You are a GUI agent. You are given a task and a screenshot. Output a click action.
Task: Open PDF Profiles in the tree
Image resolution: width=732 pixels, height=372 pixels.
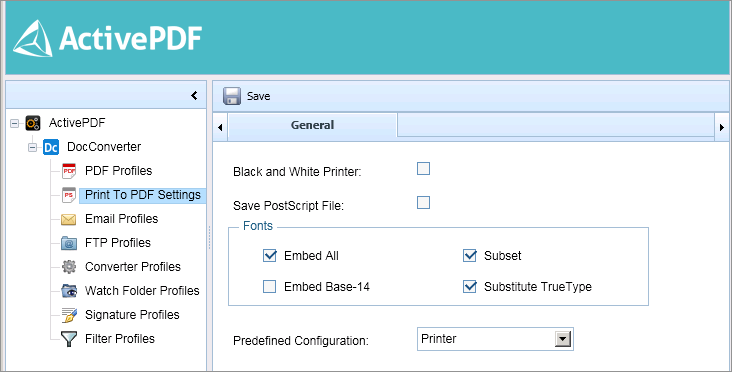tap(119, 171)
